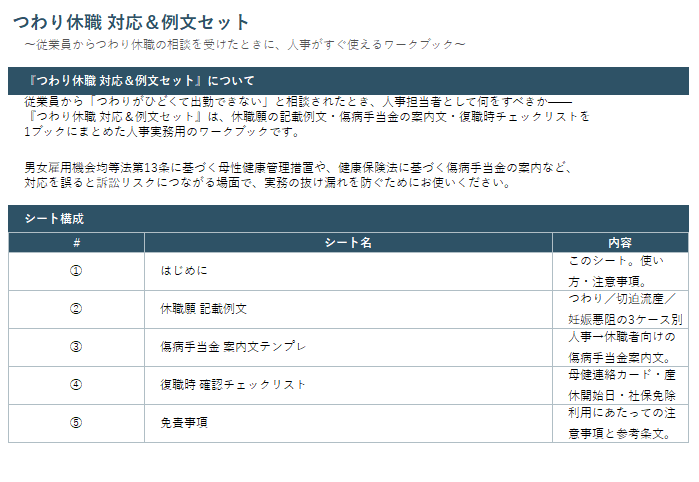Click the 母健連絡カード・産休開始日 cell
Screen dimensions: 699x482
[620, 385]
